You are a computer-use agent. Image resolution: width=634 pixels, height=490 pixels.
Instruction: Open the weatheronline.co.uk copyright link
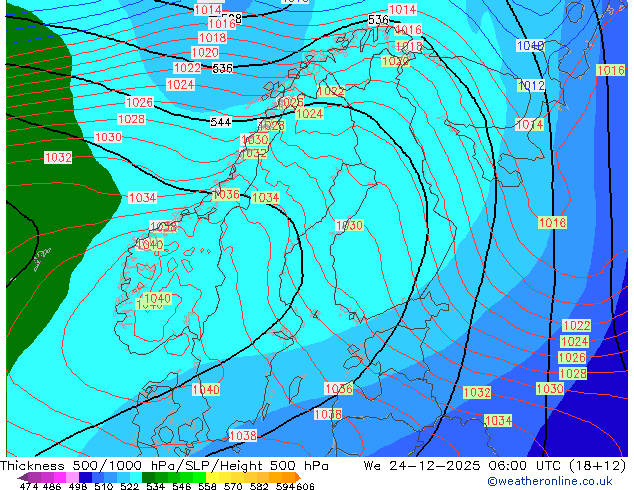click(550, 482)
